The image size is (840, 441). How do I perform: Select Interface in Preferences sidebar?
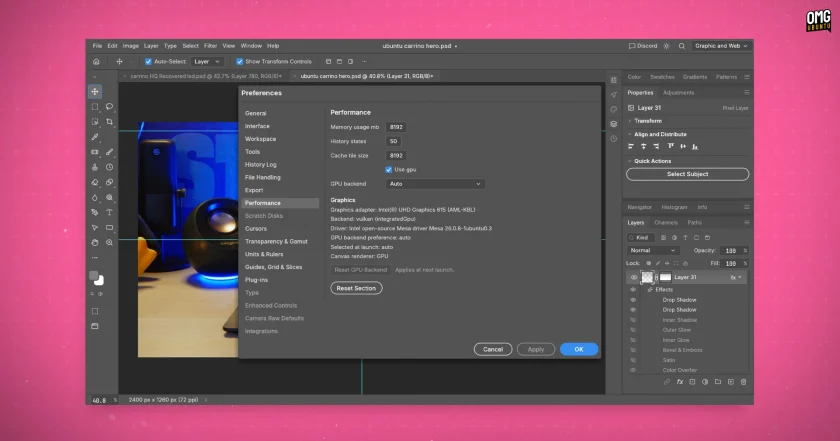[x=257, y=126]
